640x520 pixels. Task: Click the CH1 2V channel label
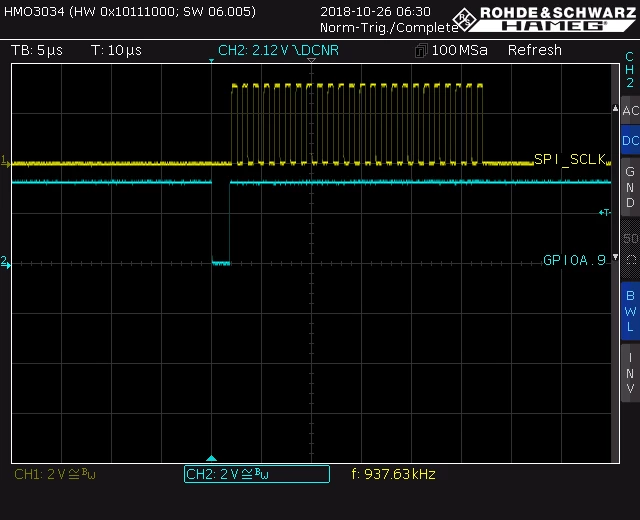pyautogui.click(x=55, y=474)
